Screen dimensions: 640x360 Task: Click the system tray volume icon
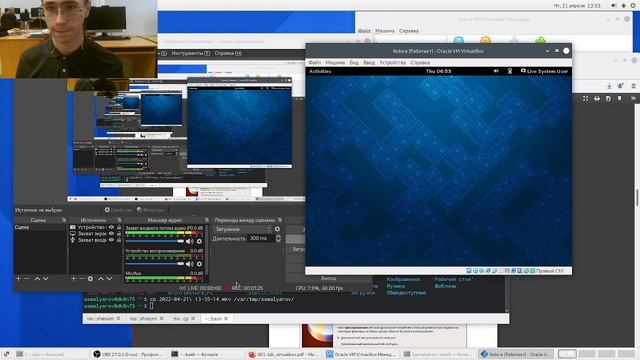click(x=614, y=6)
